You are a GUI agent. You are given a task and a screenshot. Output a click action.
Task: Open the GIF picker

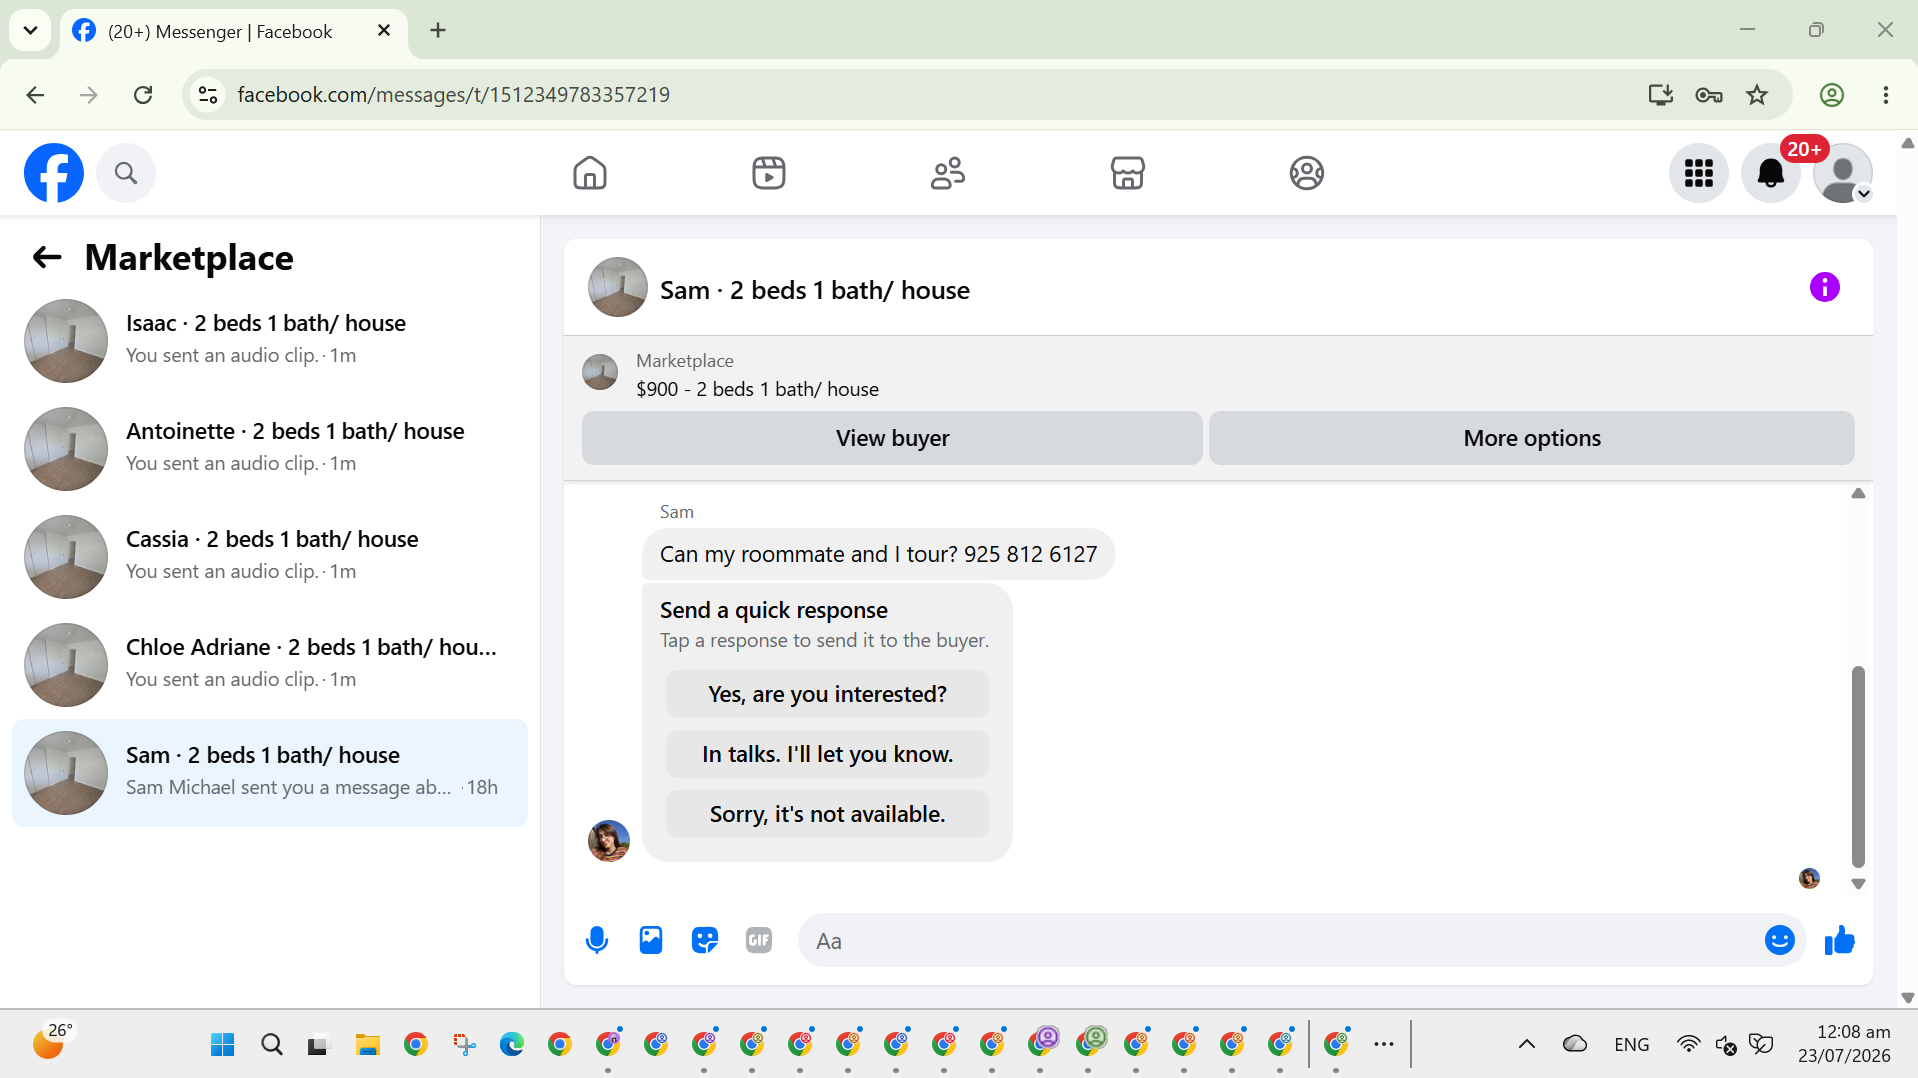pyautogui.click(x=759, y=940)
